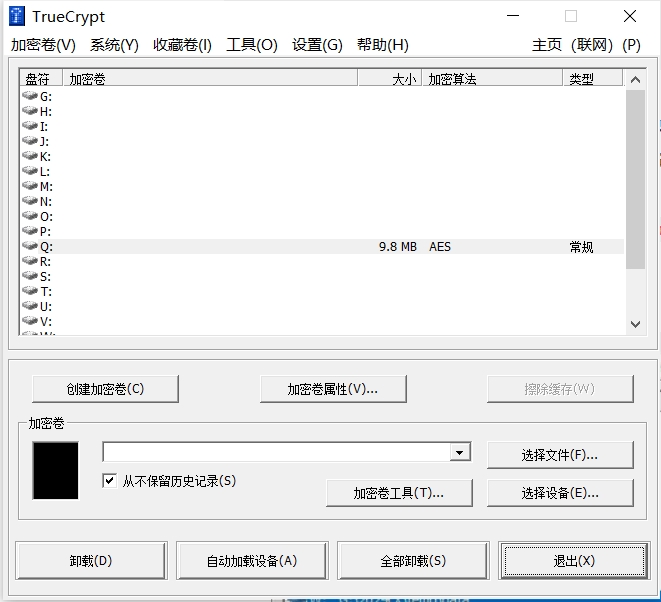Select the 常规 type cell
Screen dimensions: 661x602
point(581,247)
